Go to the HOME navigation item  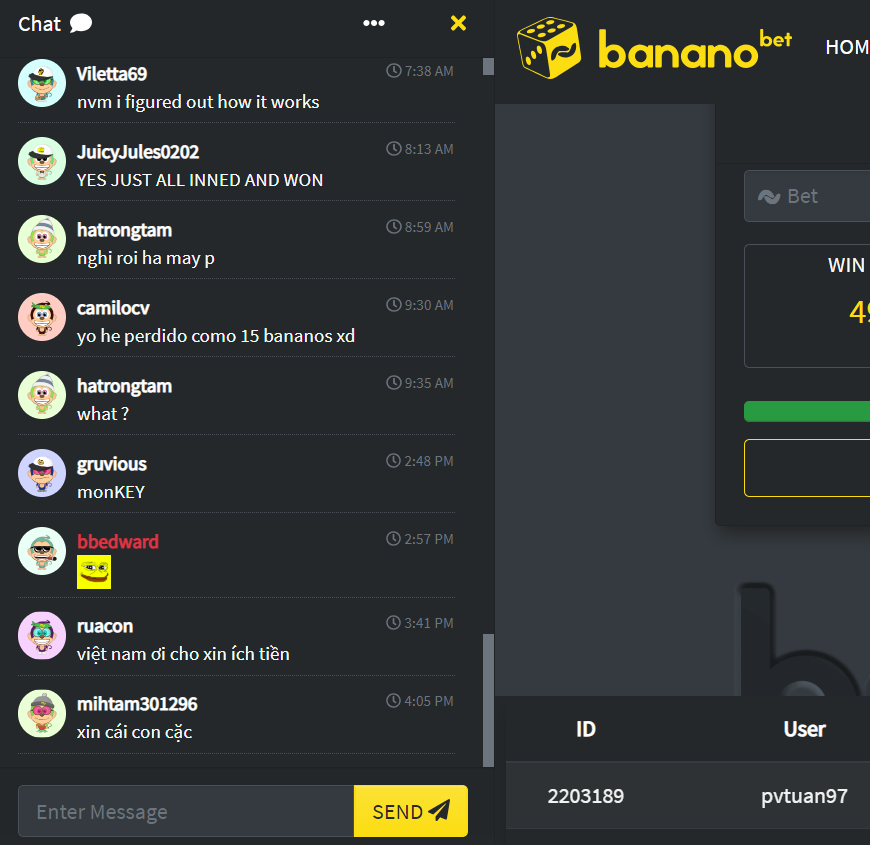(x=847, y=47)
